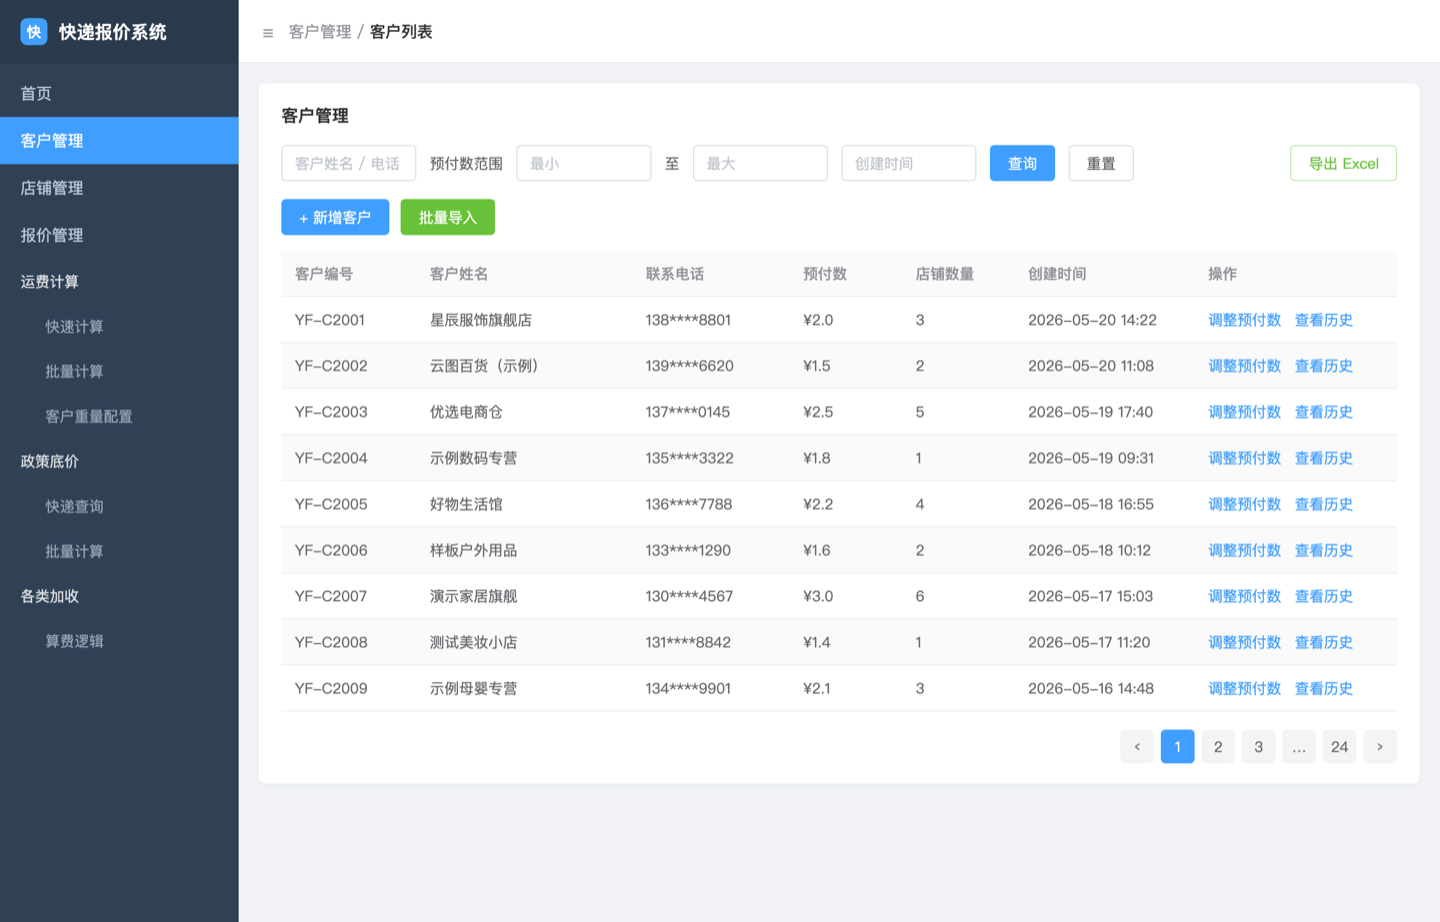
Task: Click the 创建时间 column header
Action: (x=1057, y=274)
